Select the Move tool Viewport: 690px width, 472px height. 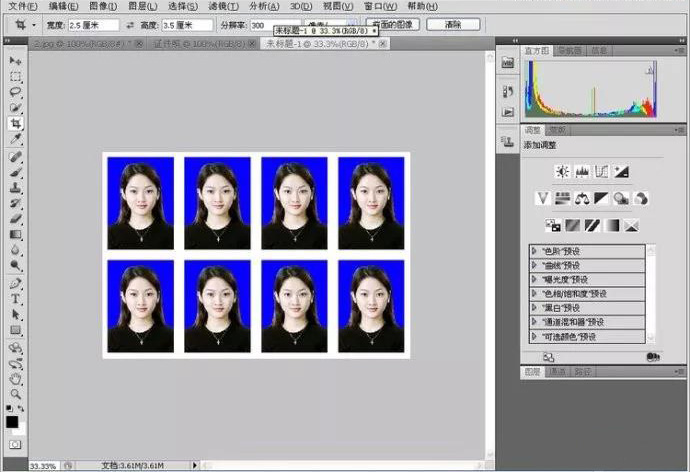point(16,61)
